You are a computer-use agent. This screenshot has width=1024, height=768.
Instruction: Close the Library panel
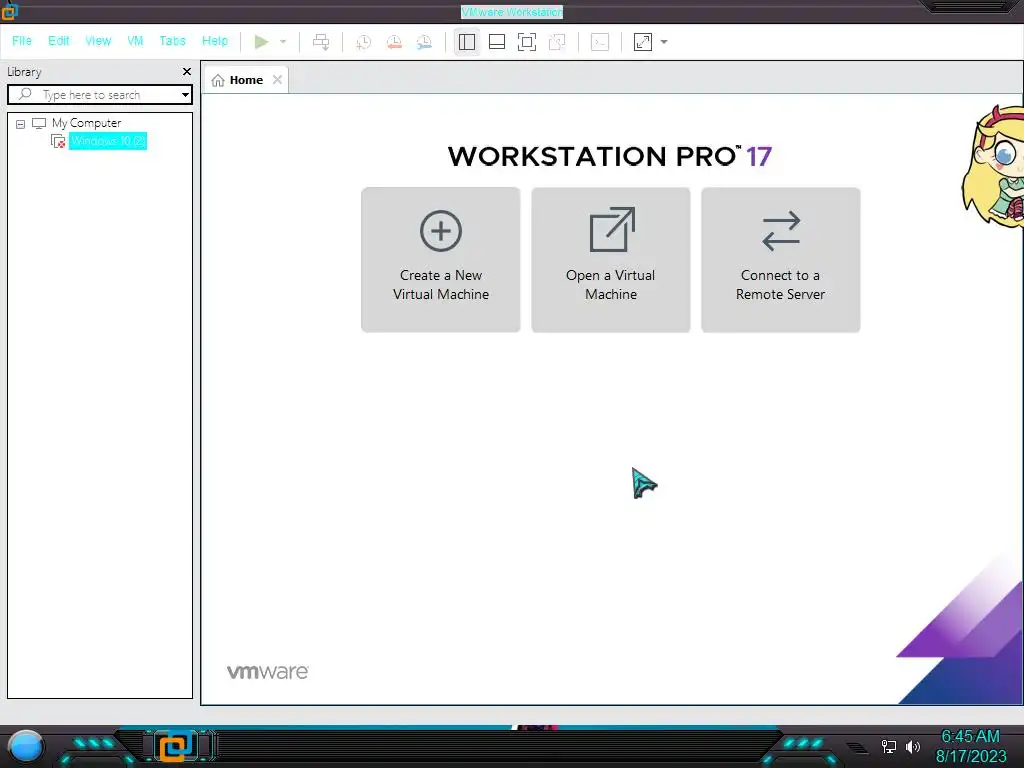[187, 72]
